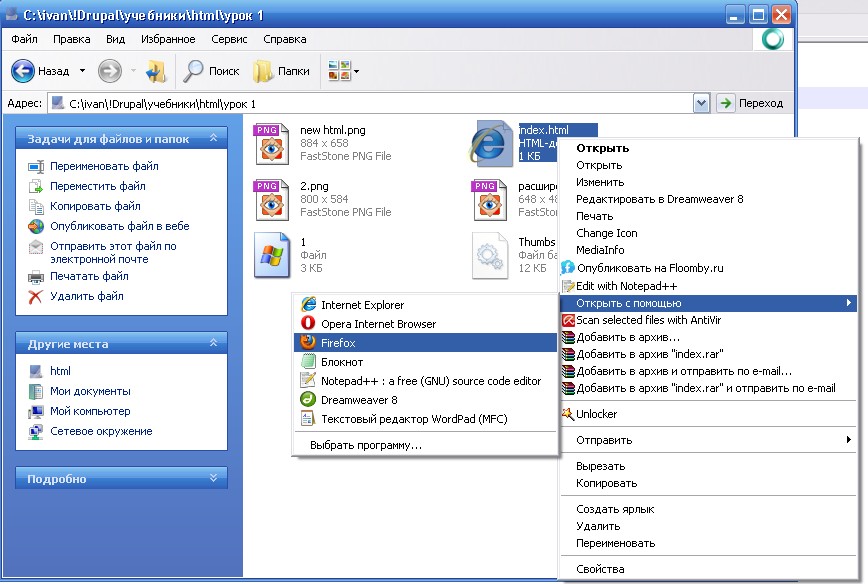Click the Back (Назад) arrow icon
The image size is (868, 584).
click(x=23, y=71)
